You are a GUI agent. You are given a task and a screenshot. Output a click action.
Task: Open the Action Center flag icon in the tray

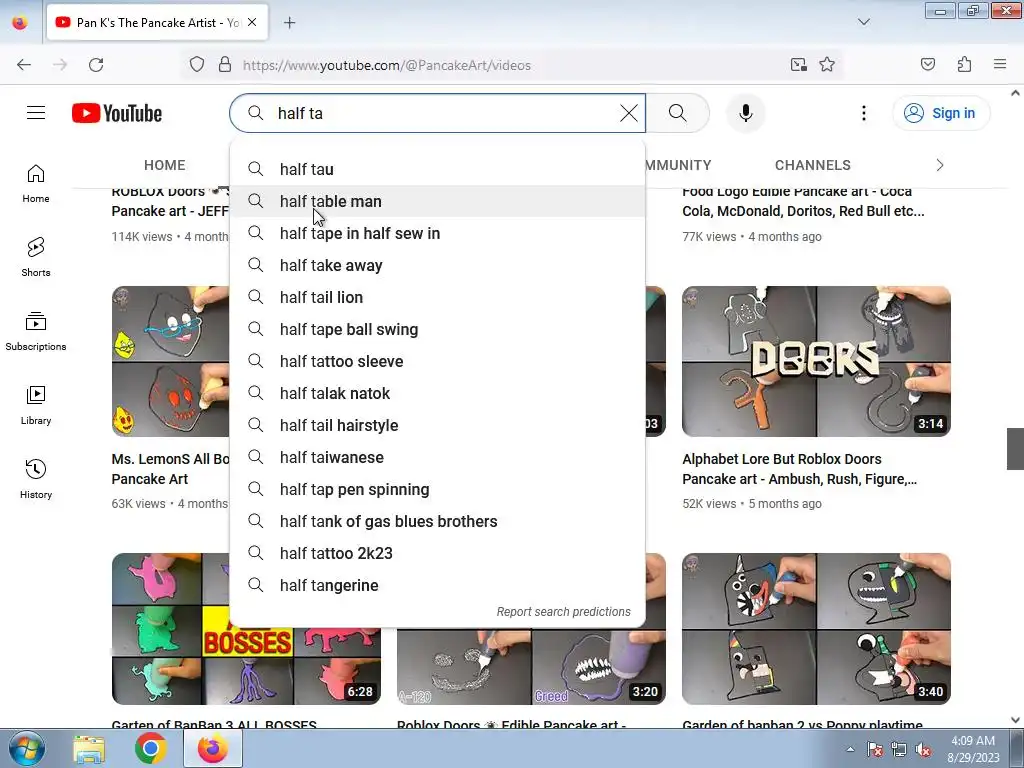(x=874, y=750)
